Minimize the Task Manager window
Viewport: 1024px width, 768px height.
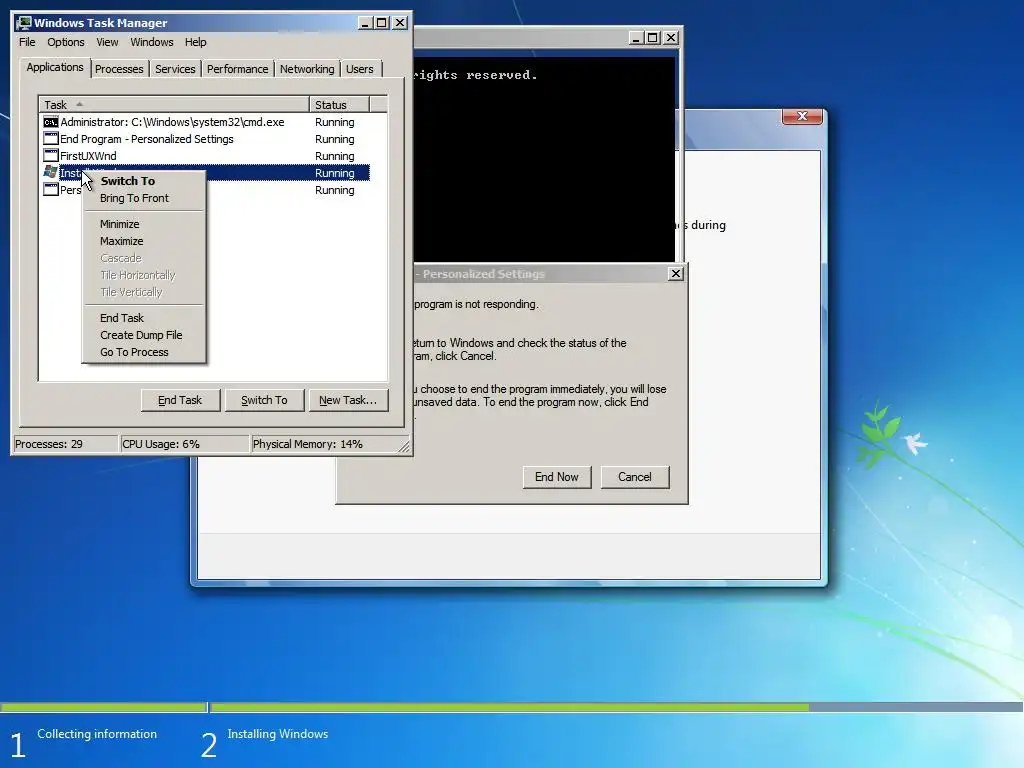(366, 23)
